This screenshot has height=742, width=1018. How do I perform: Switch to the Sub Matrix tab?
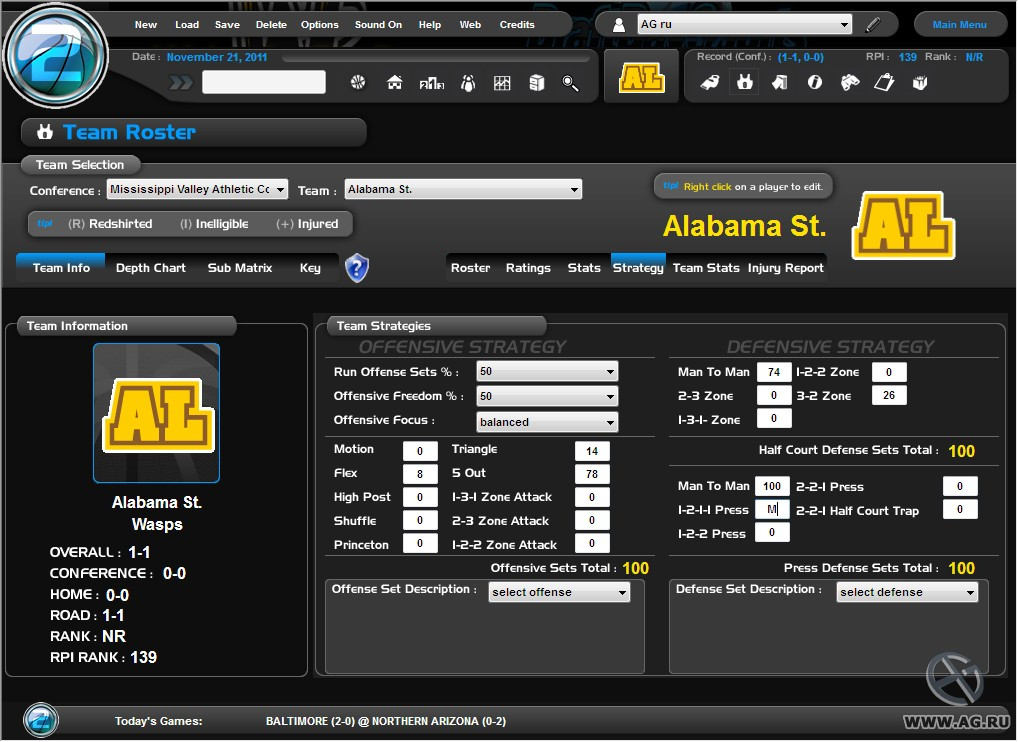tap(240, 268)
